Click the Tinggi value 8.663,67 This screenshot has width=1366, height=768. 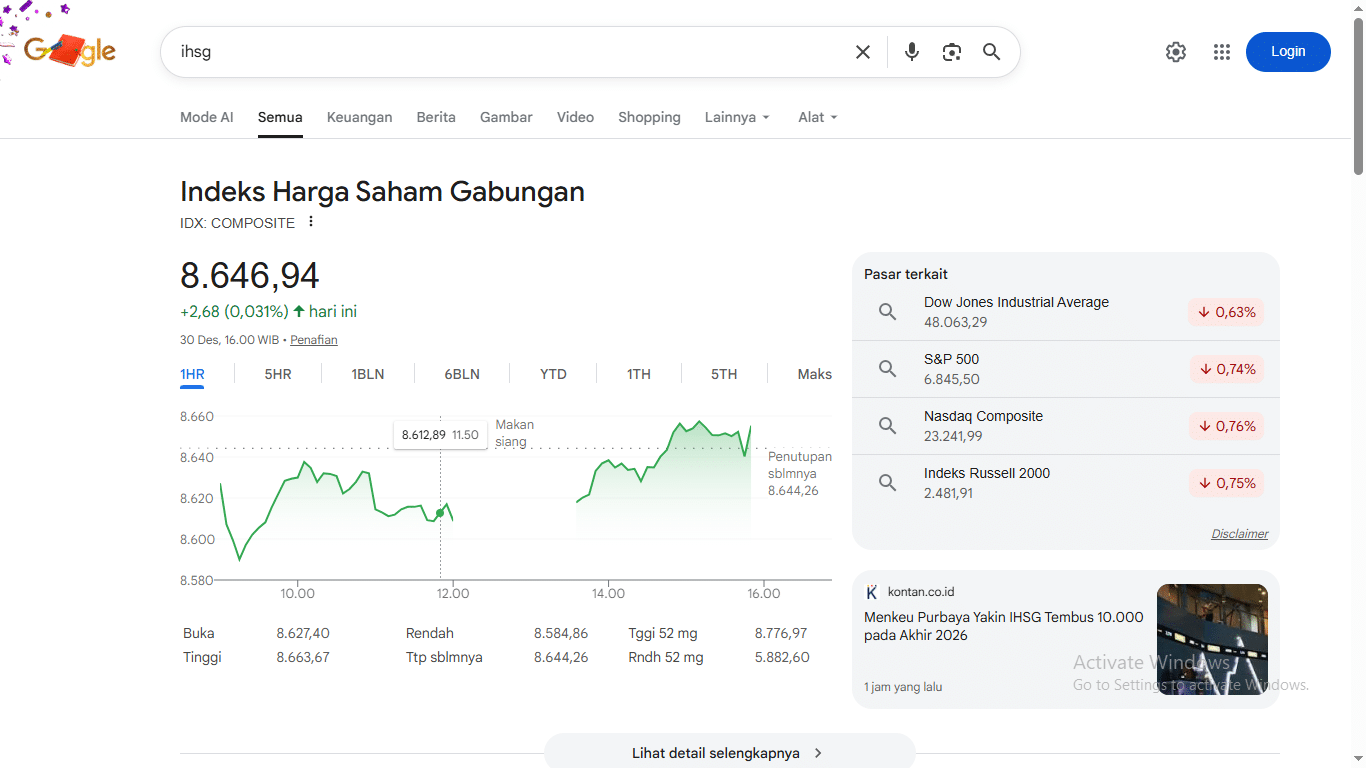coord(303,657)
